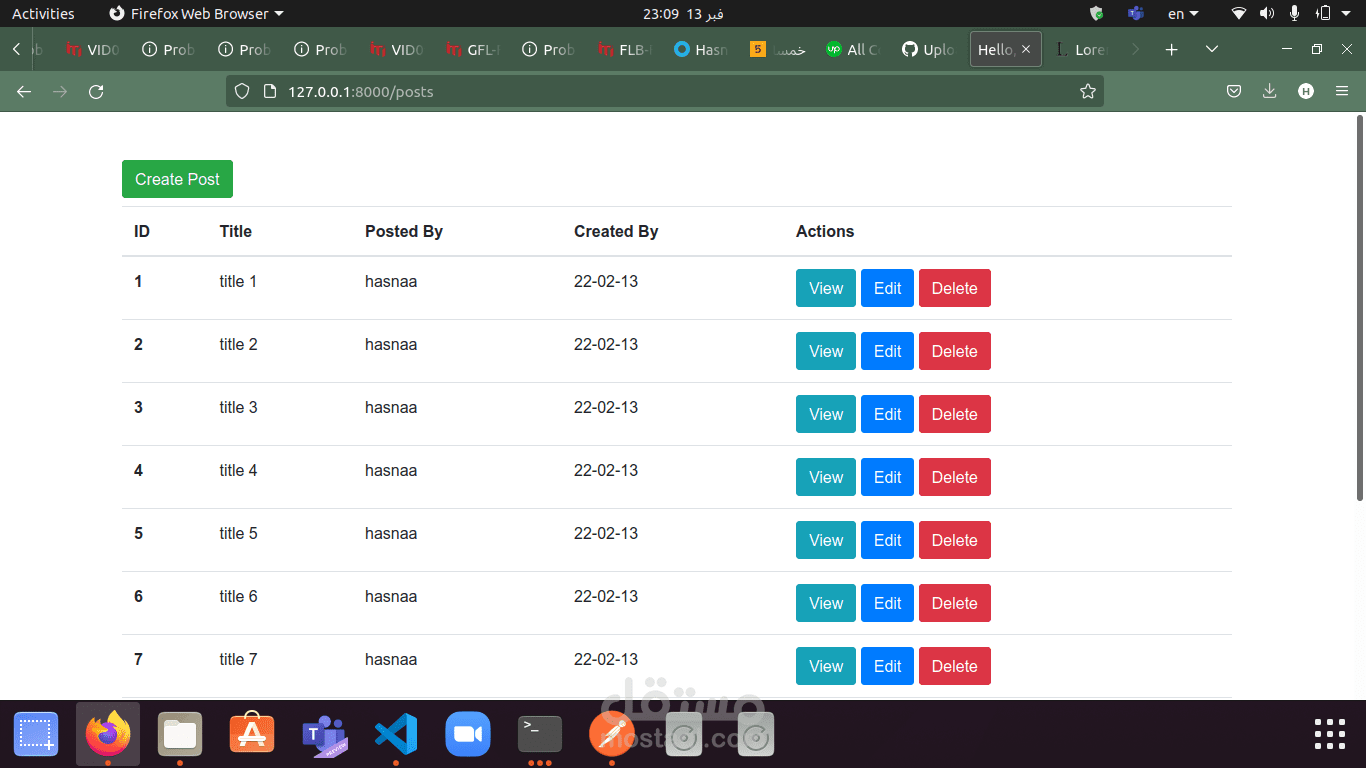Click the URL address bar field
1366x768 pixels.
tap(664, 91)
